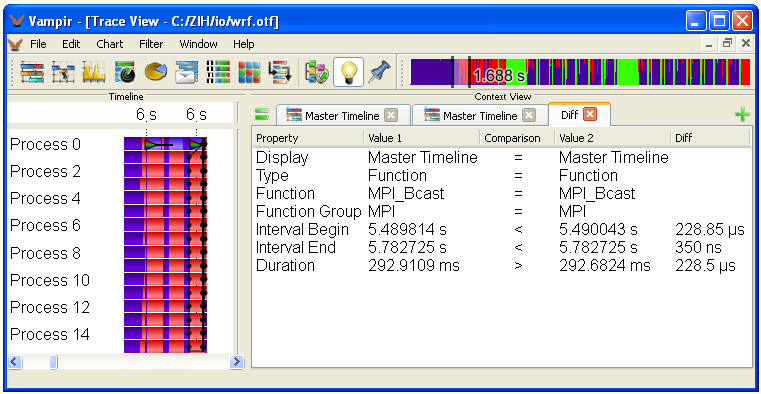761x394 pixels.
Task: Open the Process Timeline chart icon
Action: coord(63,72)
